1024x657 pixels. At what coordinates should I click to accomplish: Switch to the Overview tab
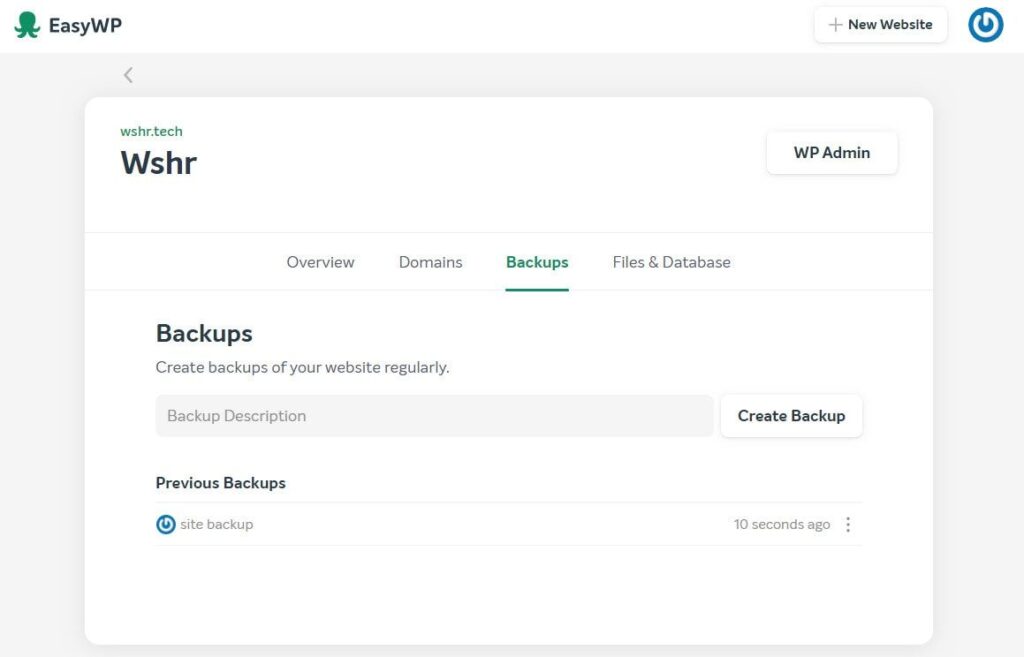(x=321, y=262)
